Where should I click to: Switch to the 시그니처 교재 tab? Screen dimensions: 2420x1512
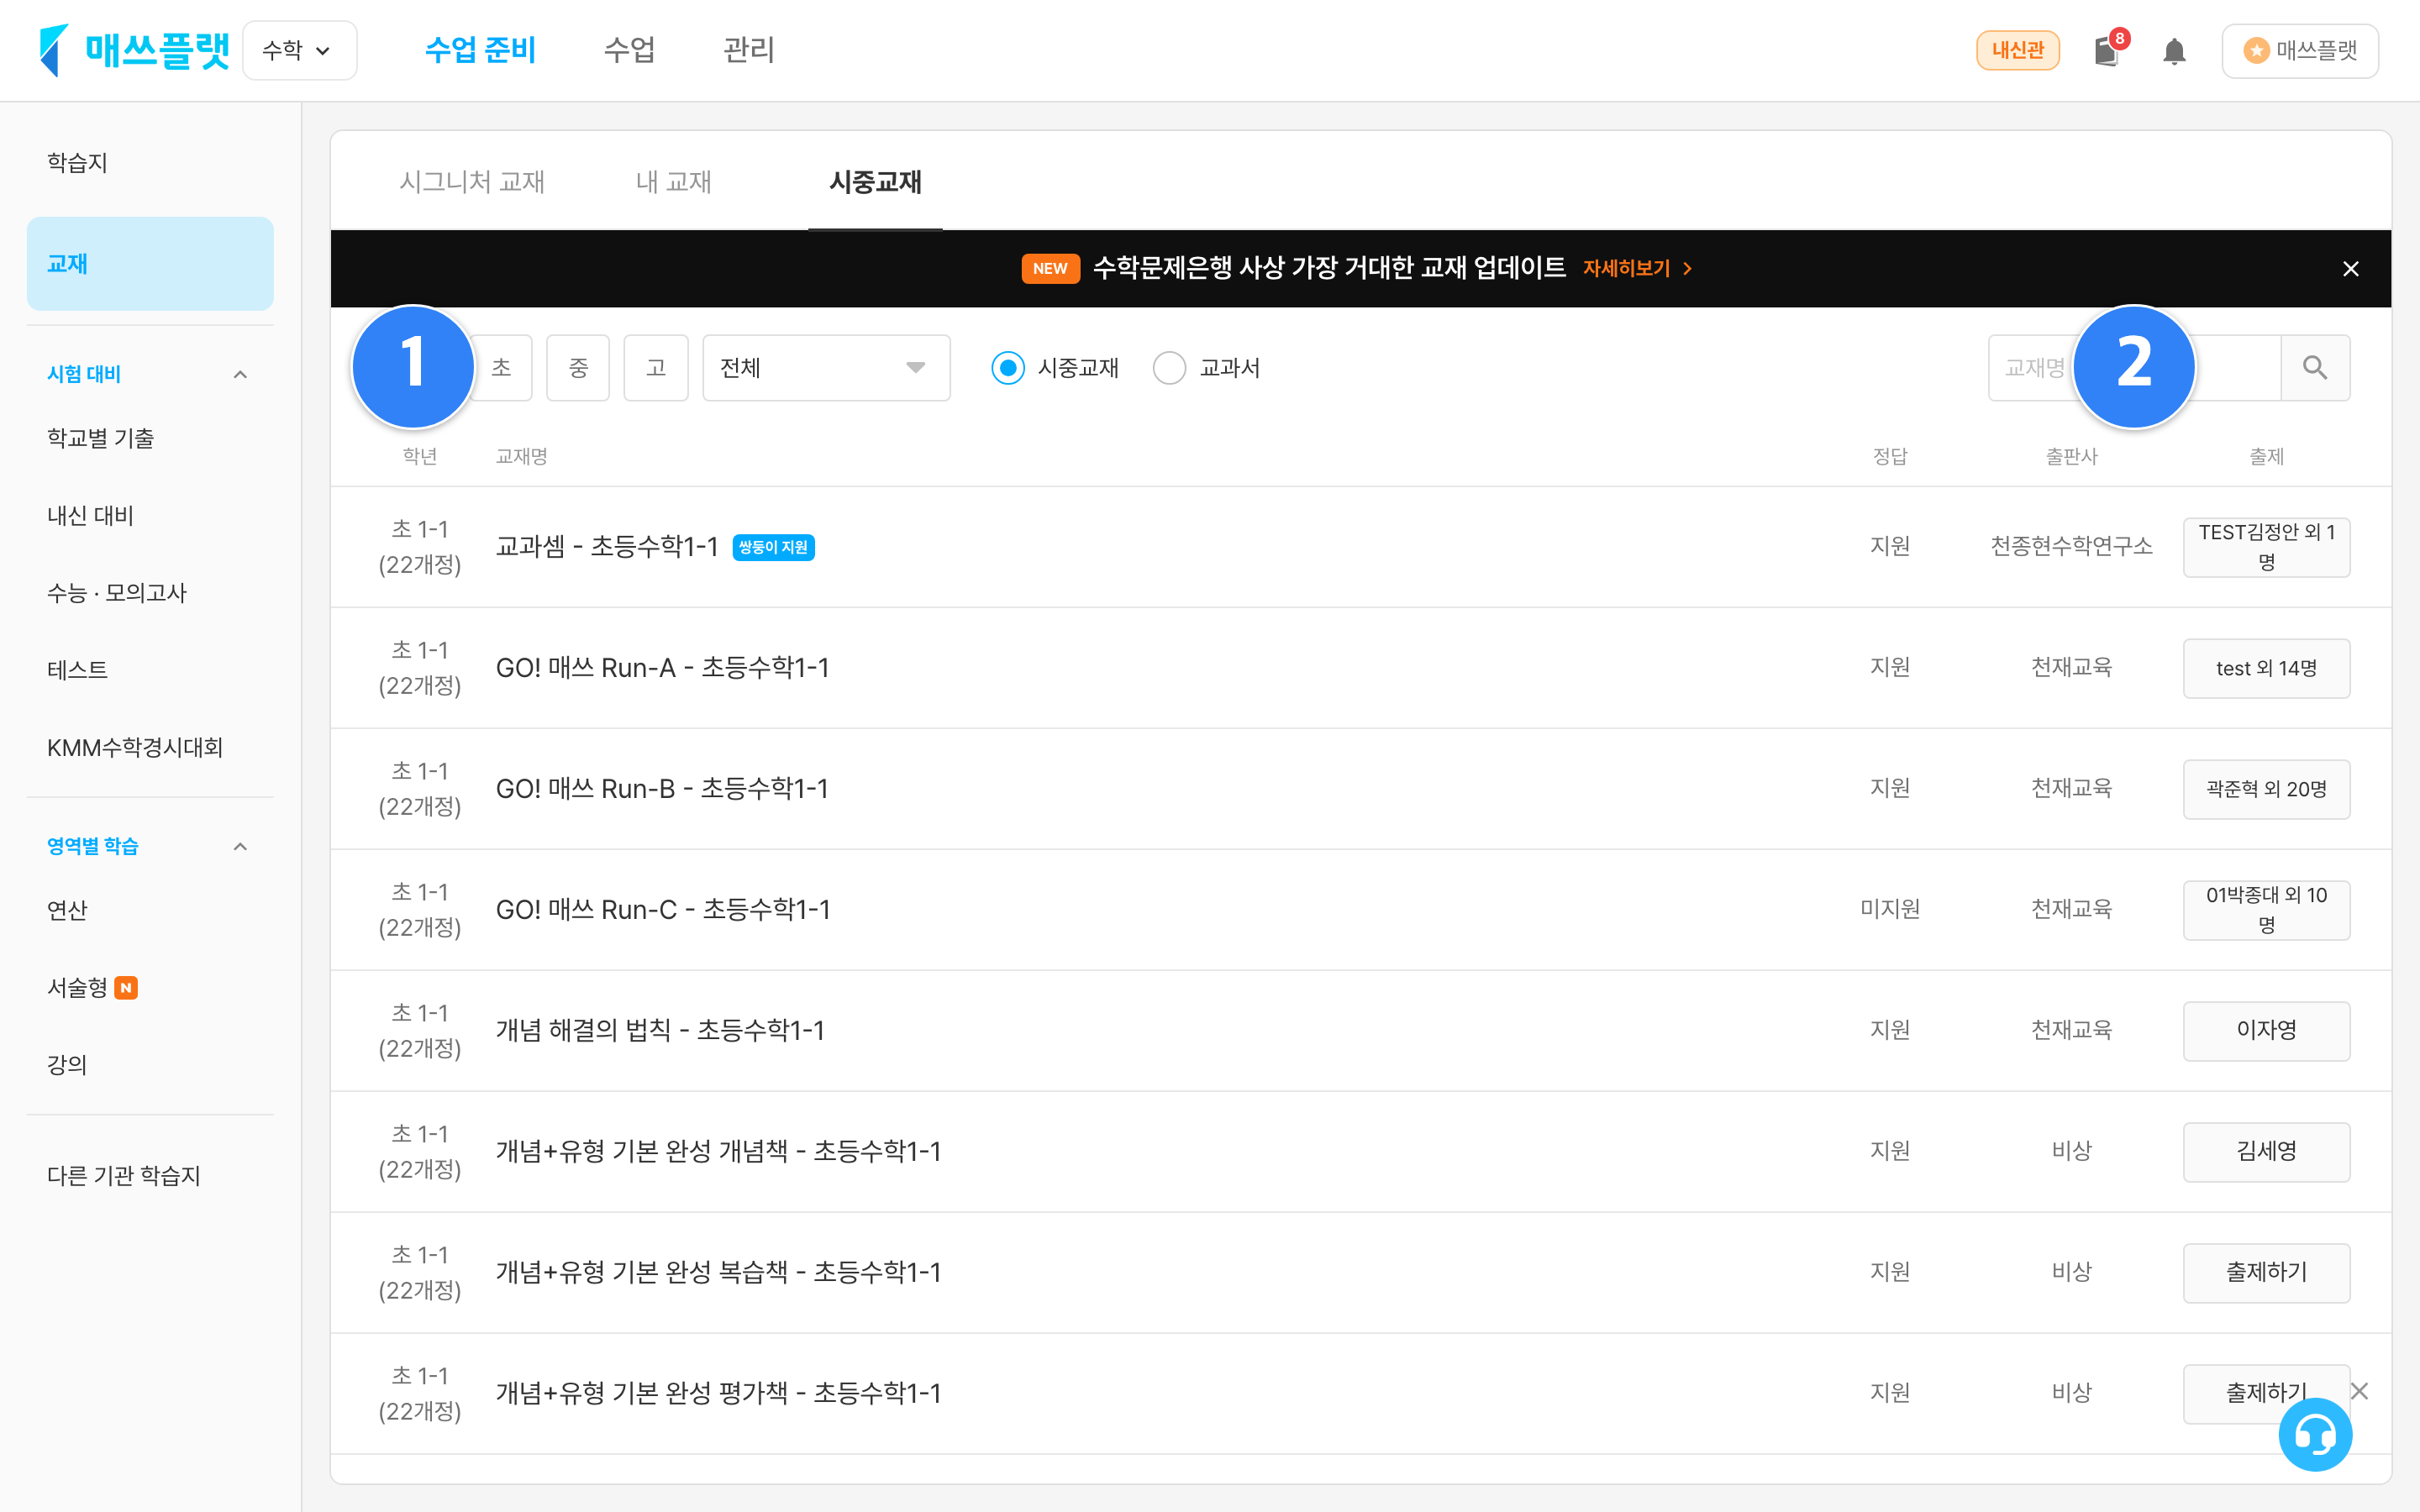[x=472, y=181]
